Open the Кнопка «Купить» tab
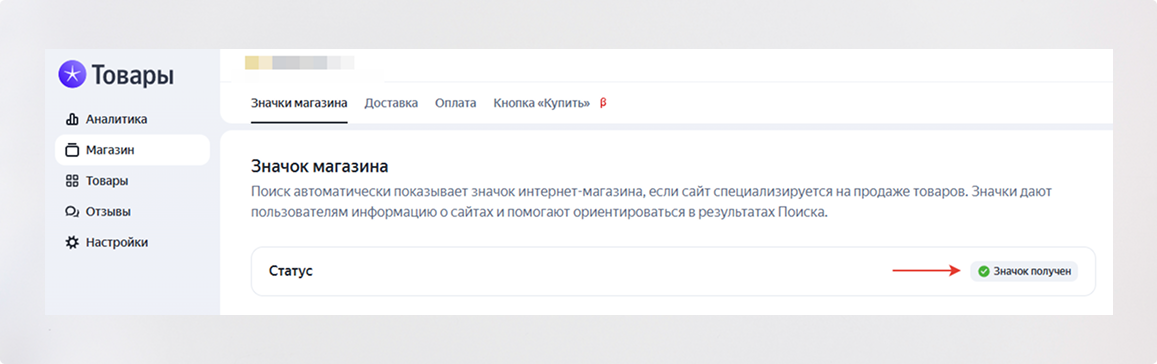 click(542, 103)
